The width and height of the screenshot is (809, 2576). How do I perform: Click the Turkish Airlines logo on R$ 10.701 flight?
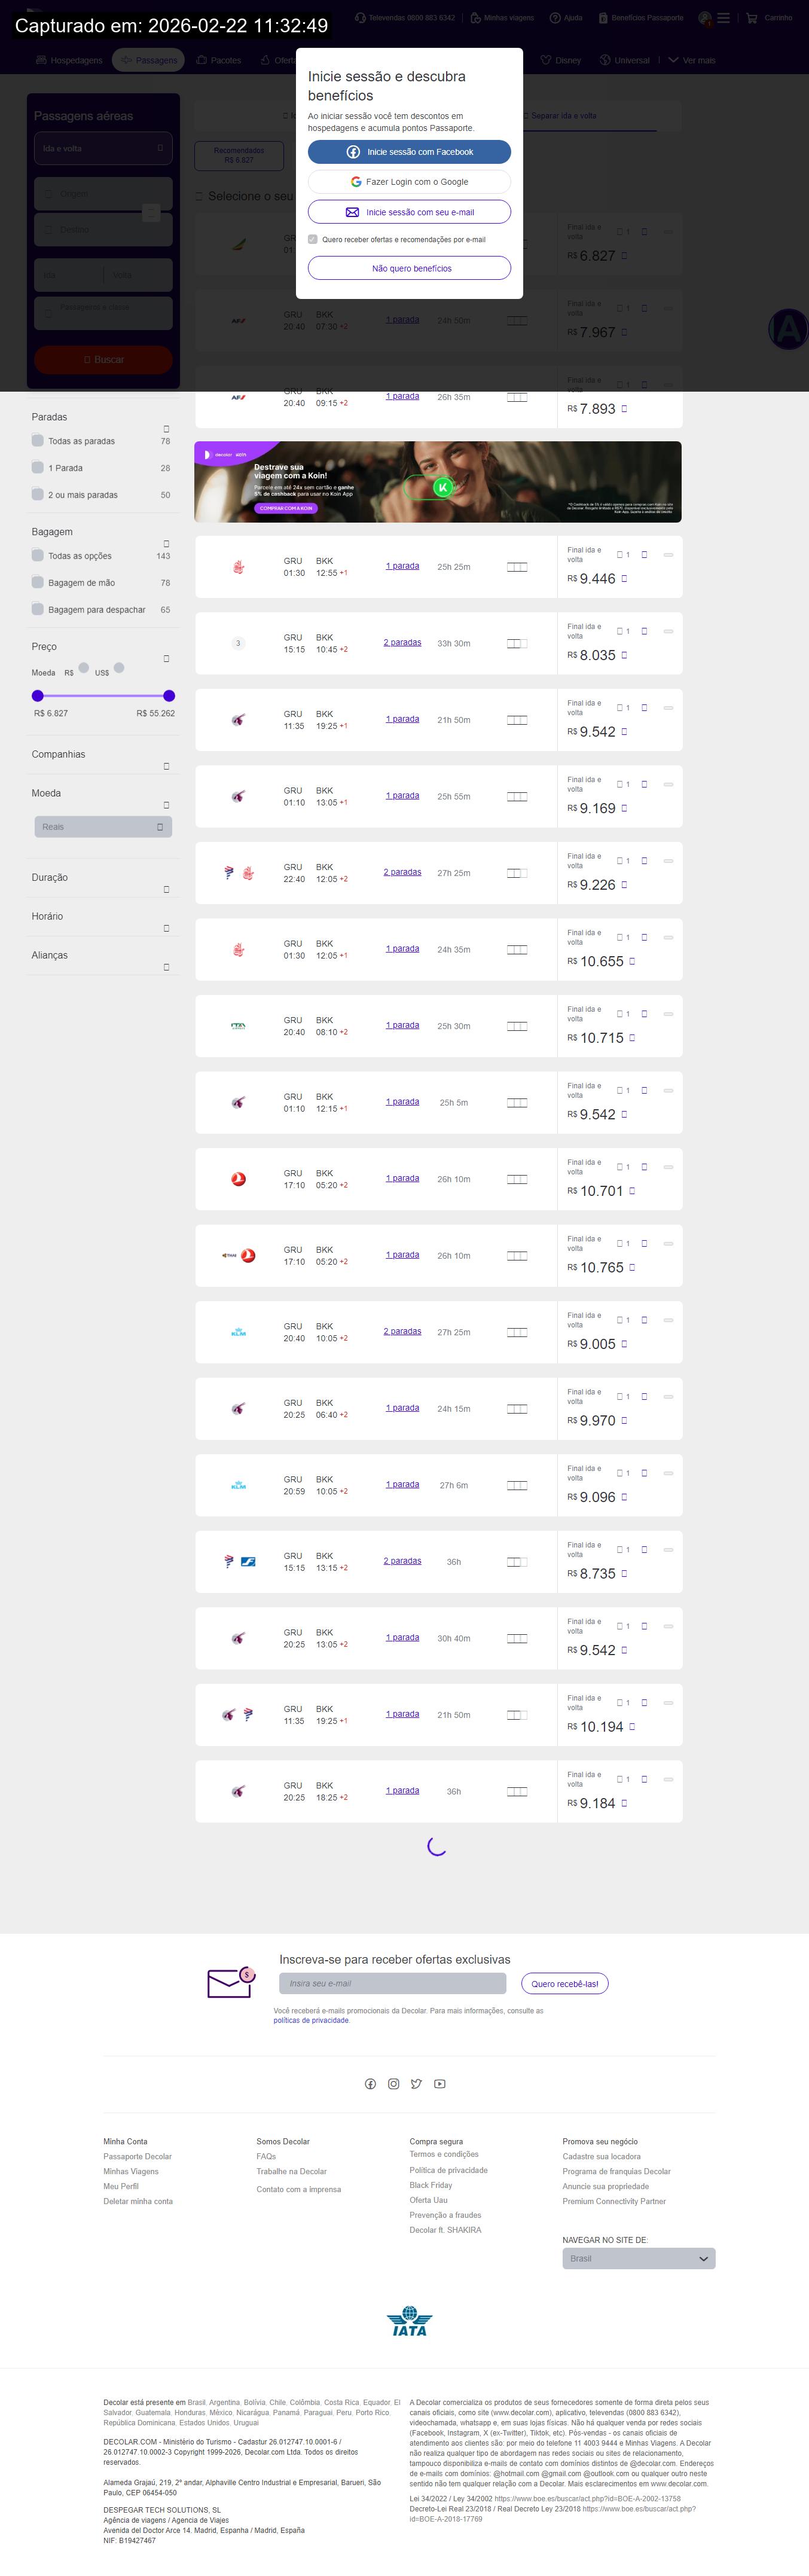click(x=238, y=1179)
